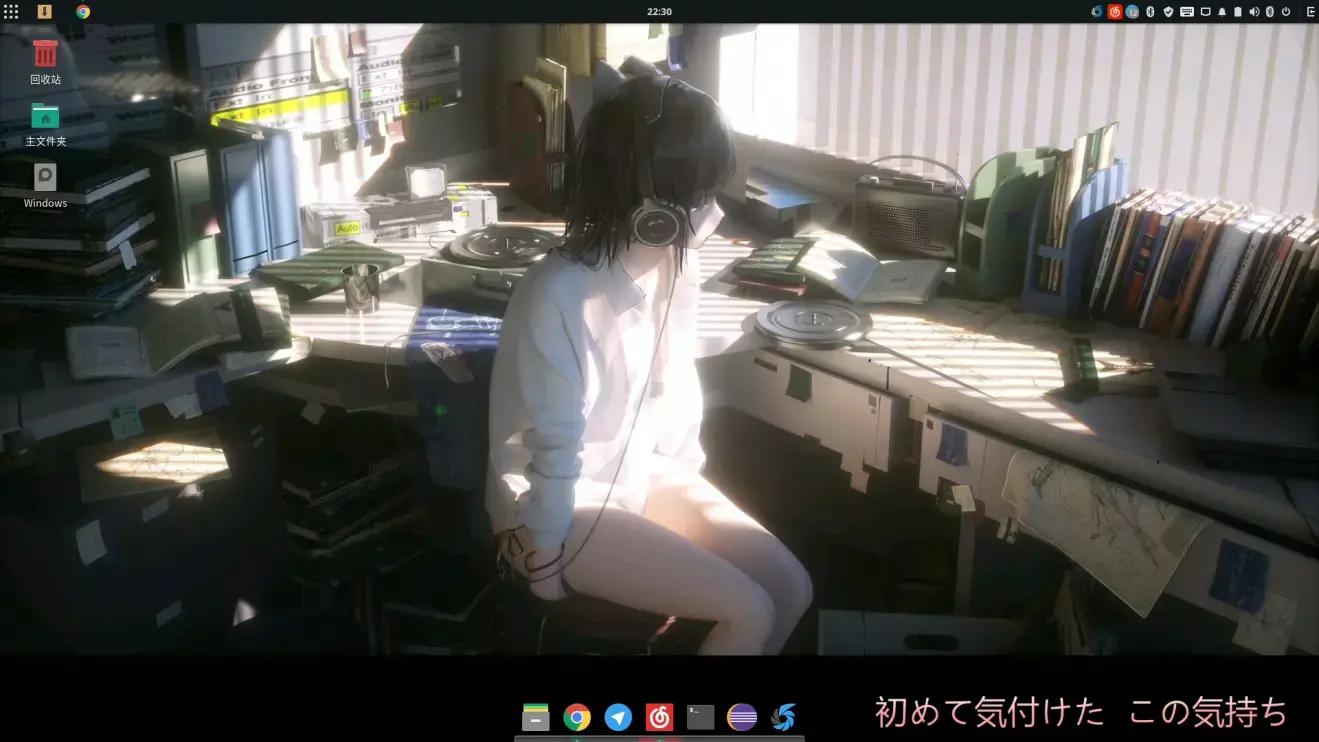Click the security shield icon in the tray
Image resolution: width=1319 pixels, height=742 pixels.
pyautogui.click(x=1169, y=11)
